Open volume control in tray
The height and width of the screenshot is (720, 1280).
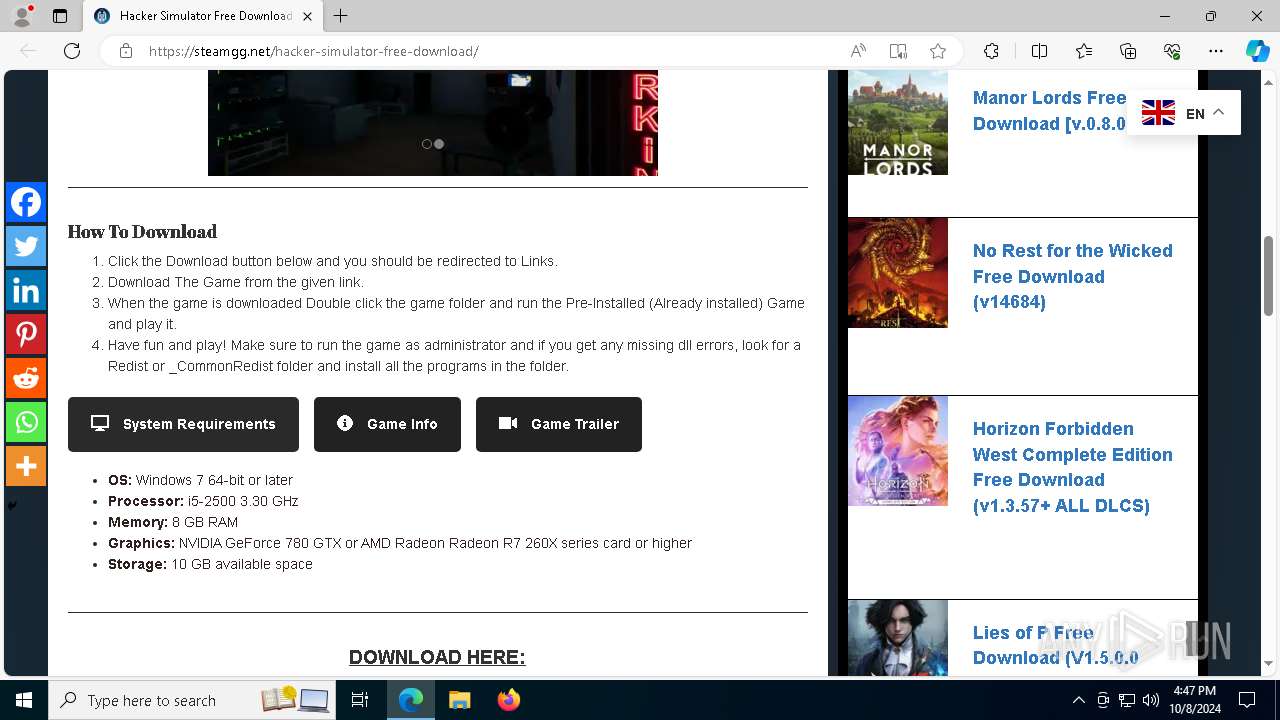(1150, 700)
